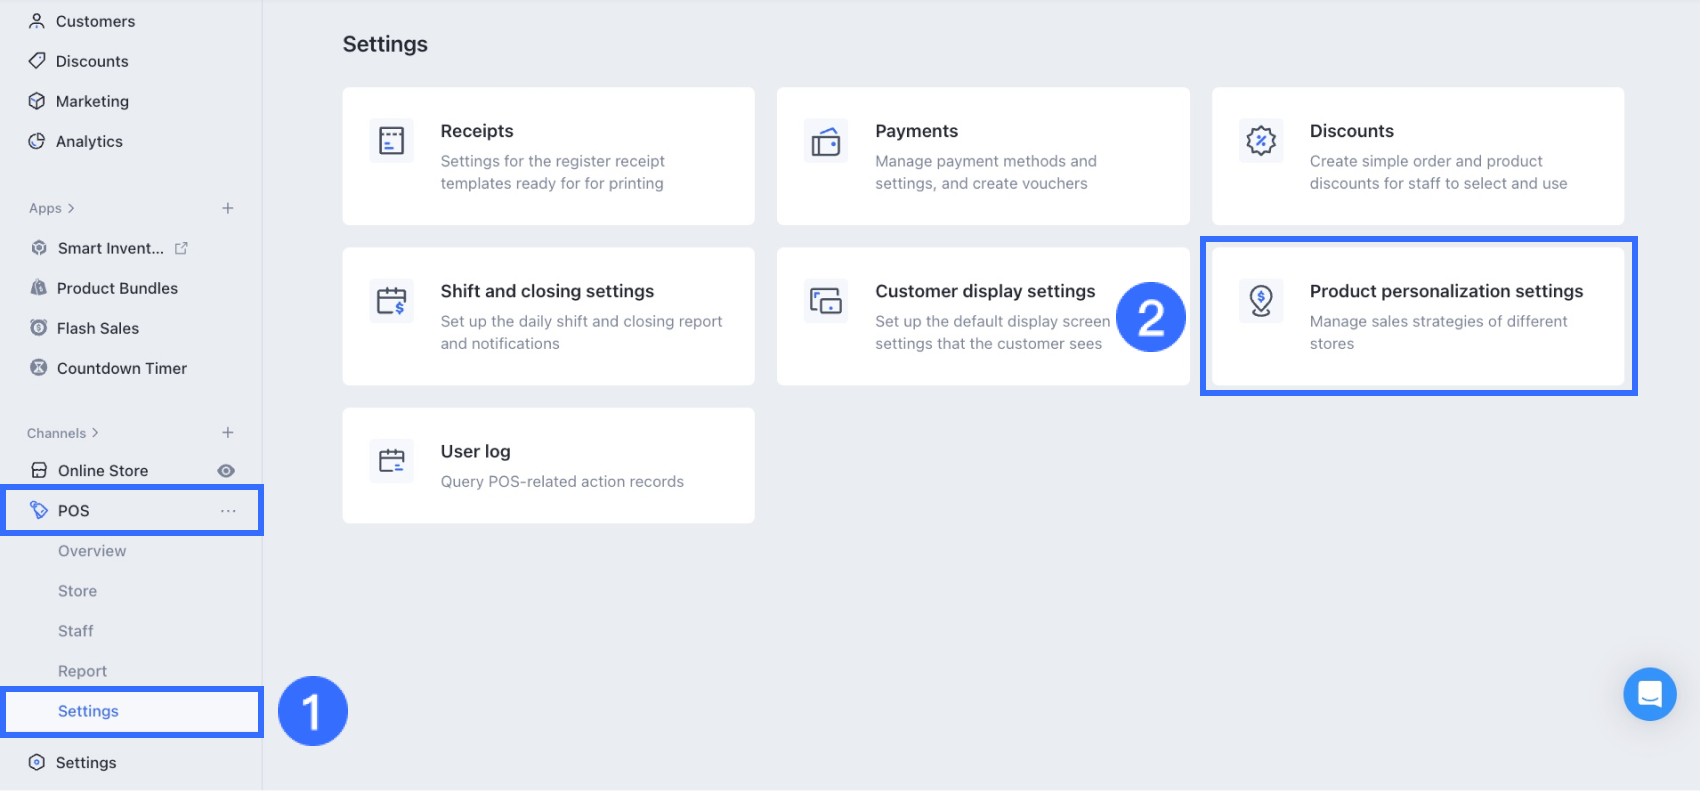Click the bottom Settings gear icon
The image size is (1700, 791).
tap(37, 762)
